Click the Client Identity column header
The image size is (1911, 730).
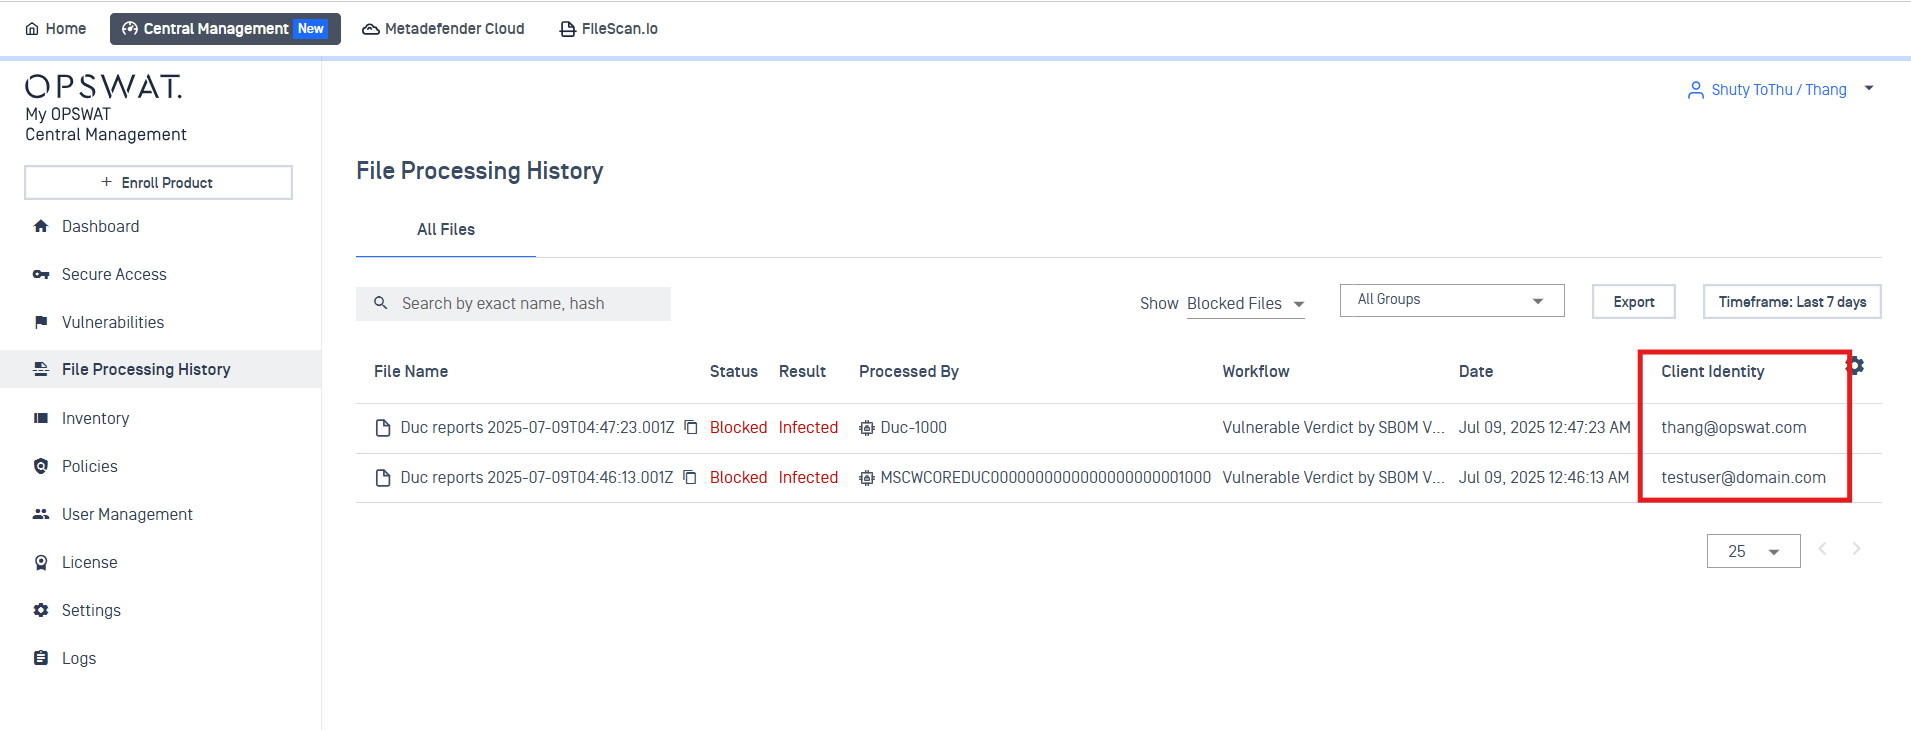coord(1713,371)
